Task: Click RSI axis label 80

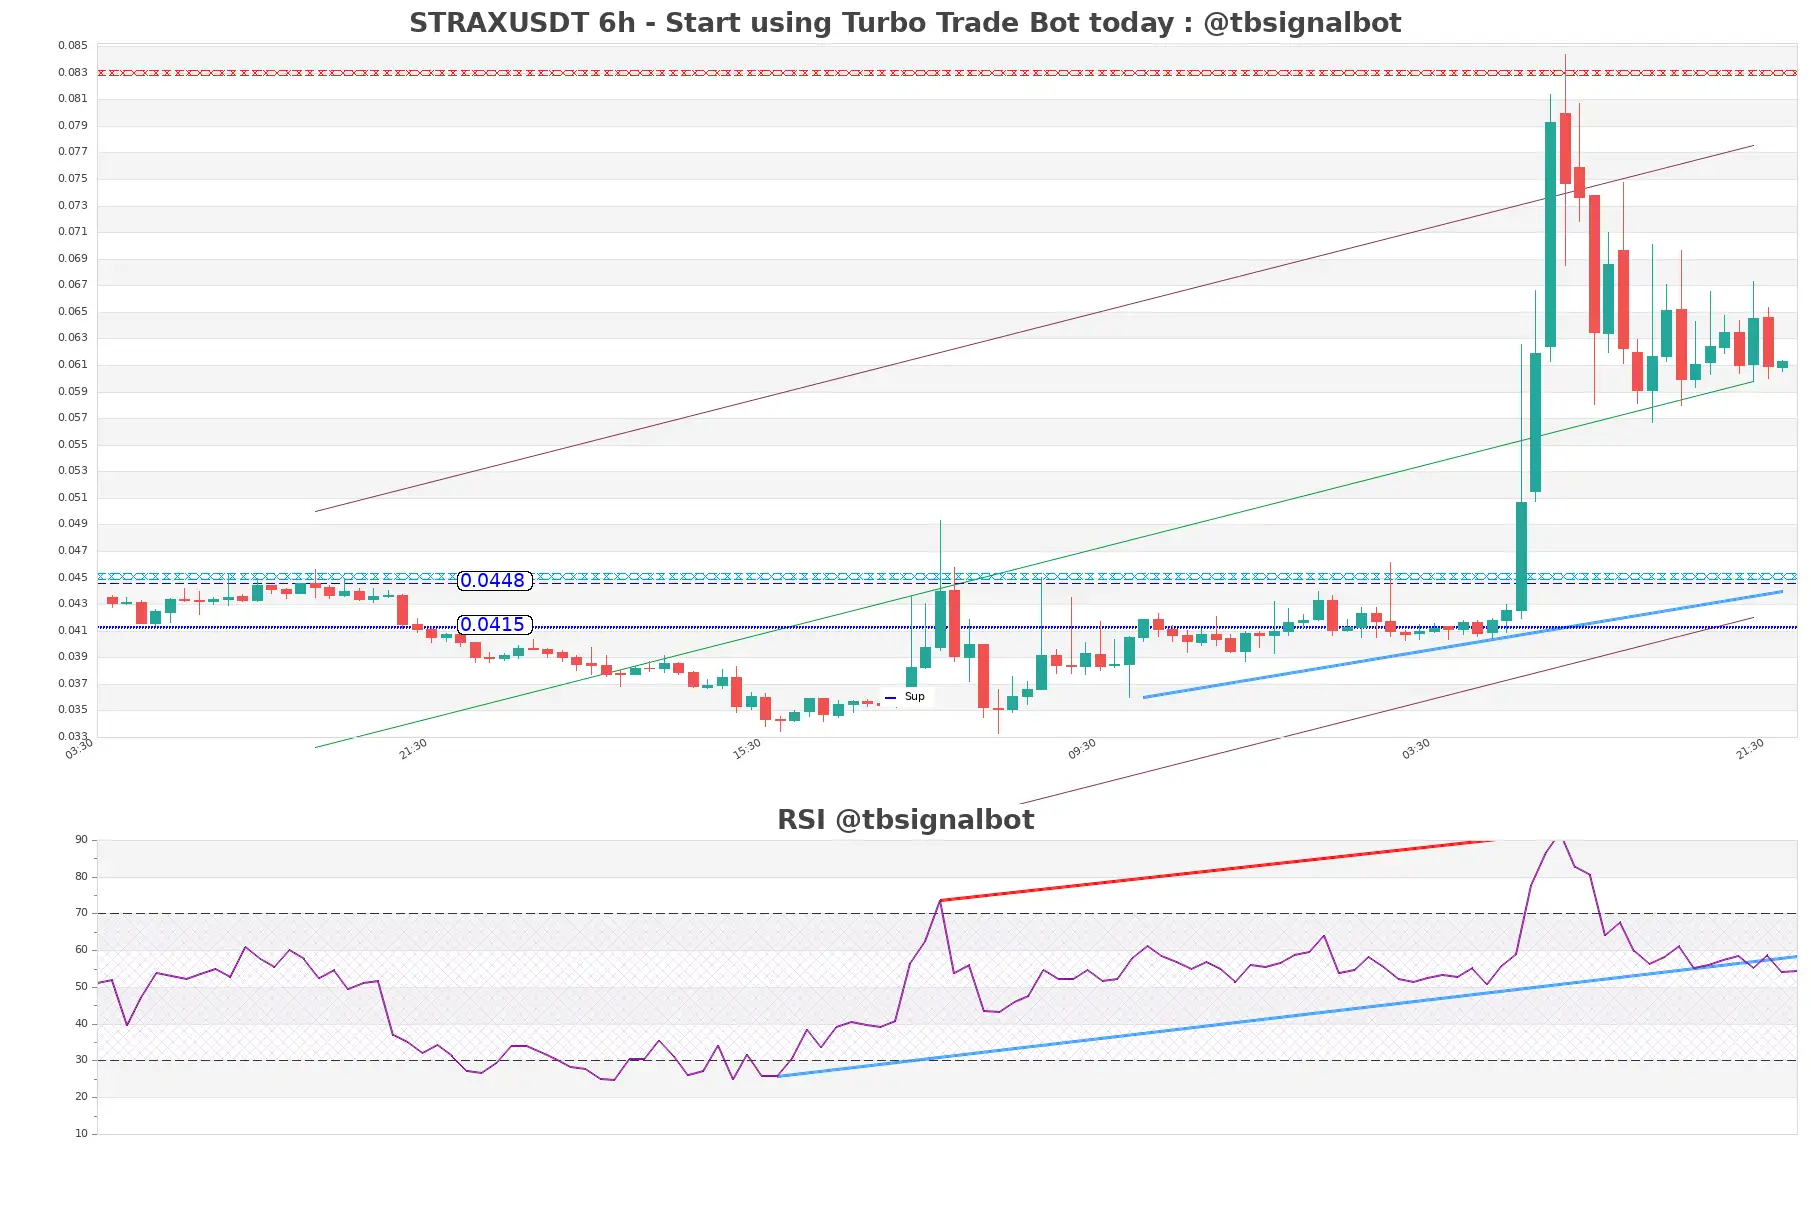Action: pyautogui.click(x=81, y=877)
